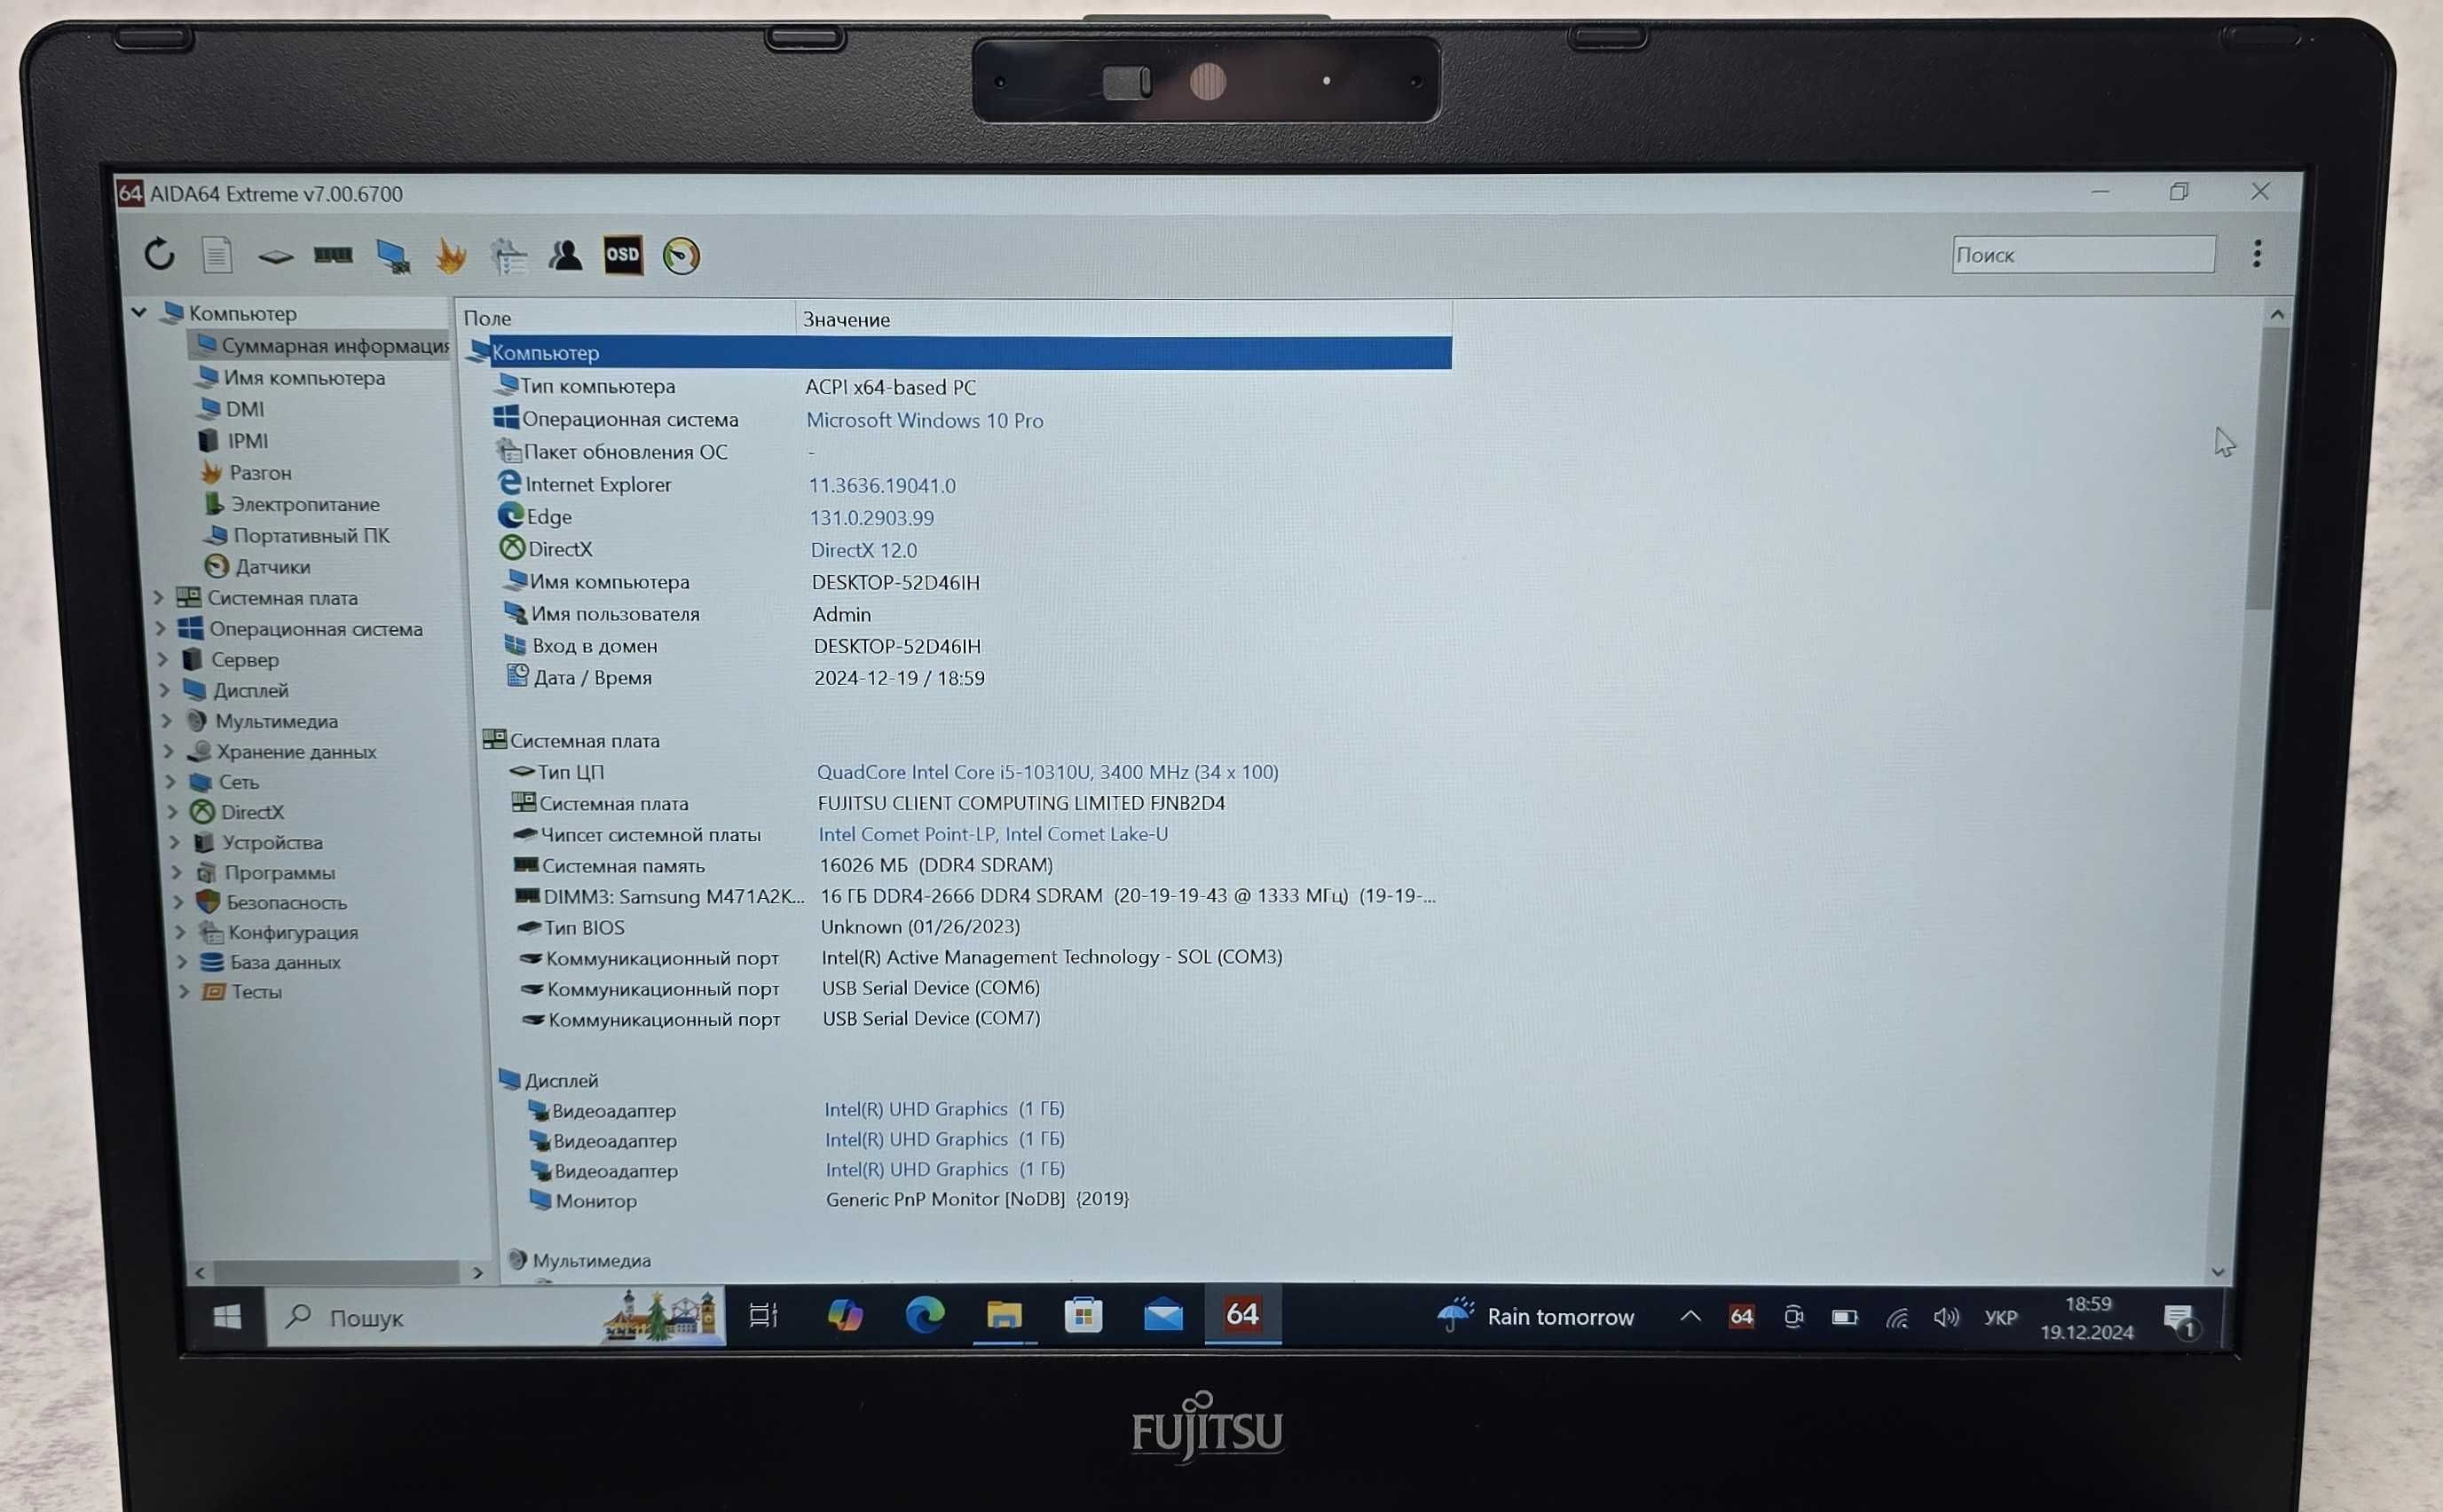Image resolution: width=2443 pixels, height=1512 pixels.
Task: Show hidden tray icons chevron
Action: pos(1690,1316)
